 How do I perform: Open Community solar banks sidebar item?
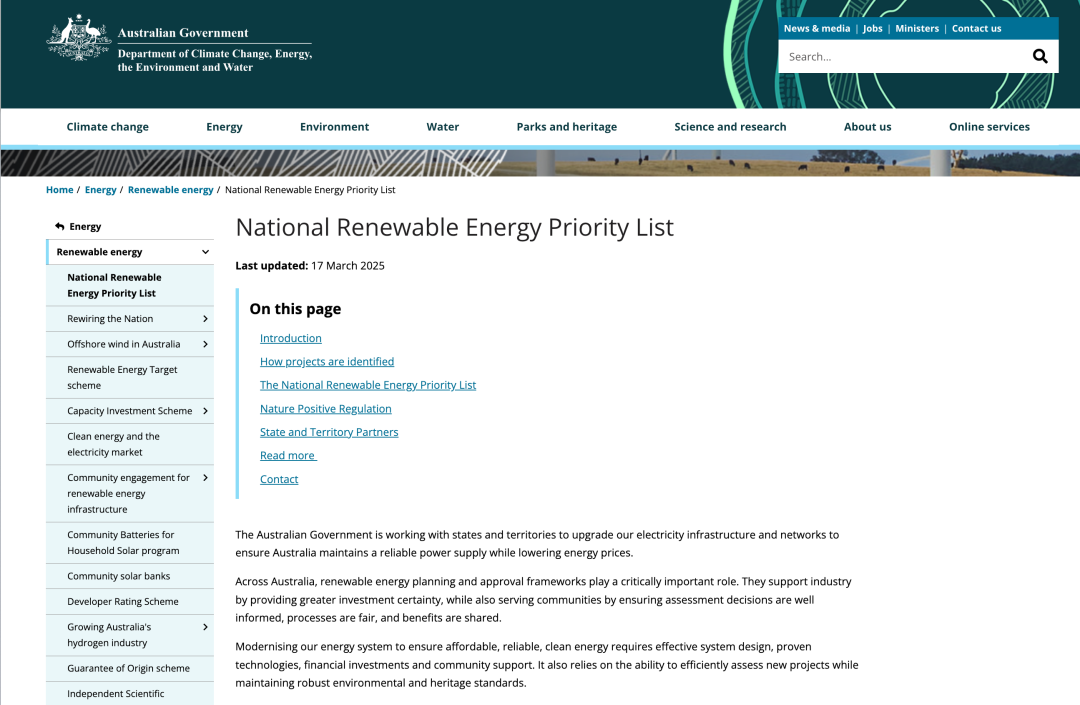click(118, 576)
